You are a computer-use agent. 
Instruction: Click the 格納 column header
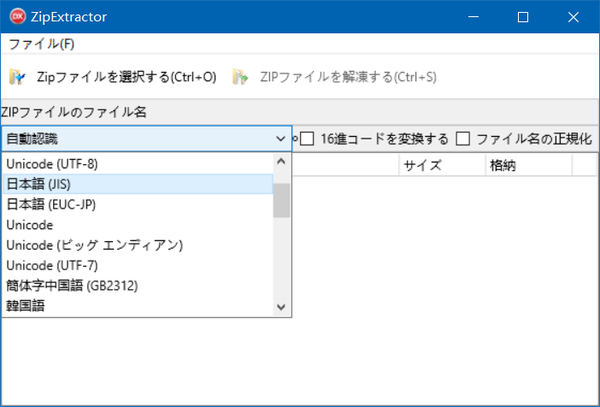(x=529, y=165)
